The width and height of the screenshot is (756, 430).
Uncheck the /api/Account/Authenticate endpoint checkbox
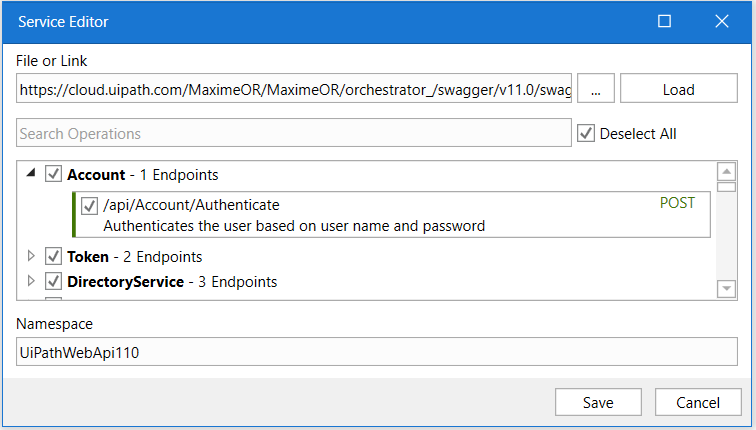pos(89,205)
